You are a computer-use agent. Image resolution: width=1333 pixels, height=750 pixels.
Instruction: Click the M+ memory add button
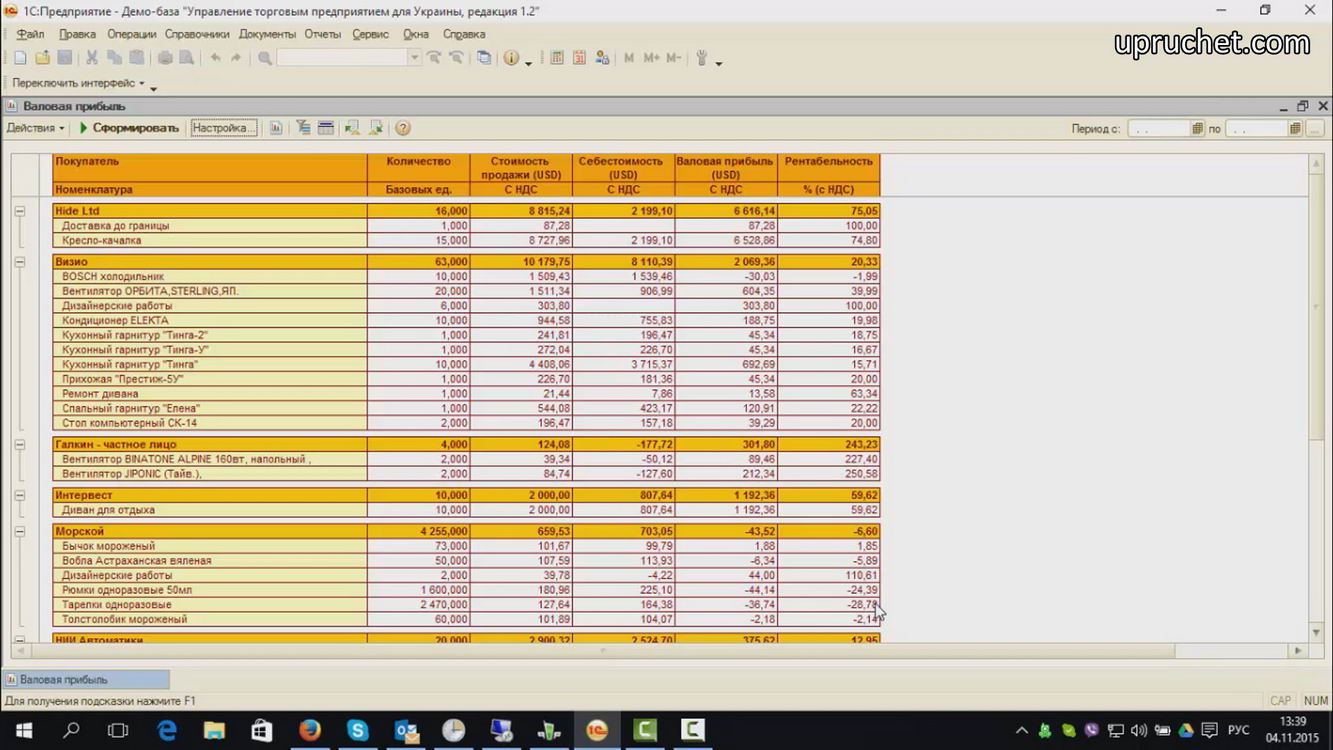click(x=652, y=58)
